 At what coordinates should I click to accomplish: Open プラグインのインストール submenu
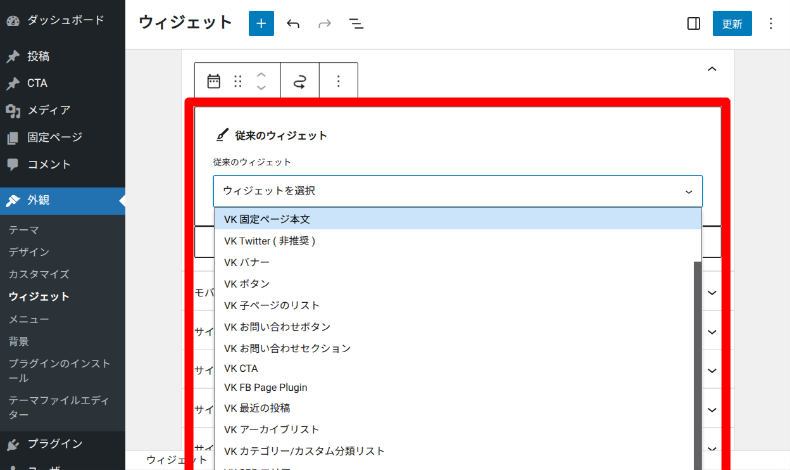59,370
